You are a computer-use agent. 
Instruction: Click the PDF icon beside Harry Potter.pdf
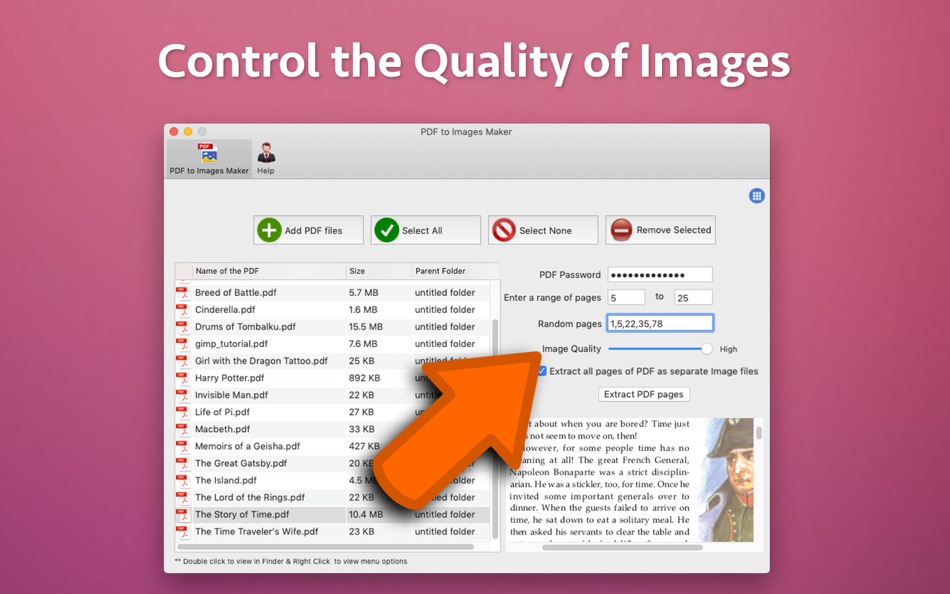point(184,378)
